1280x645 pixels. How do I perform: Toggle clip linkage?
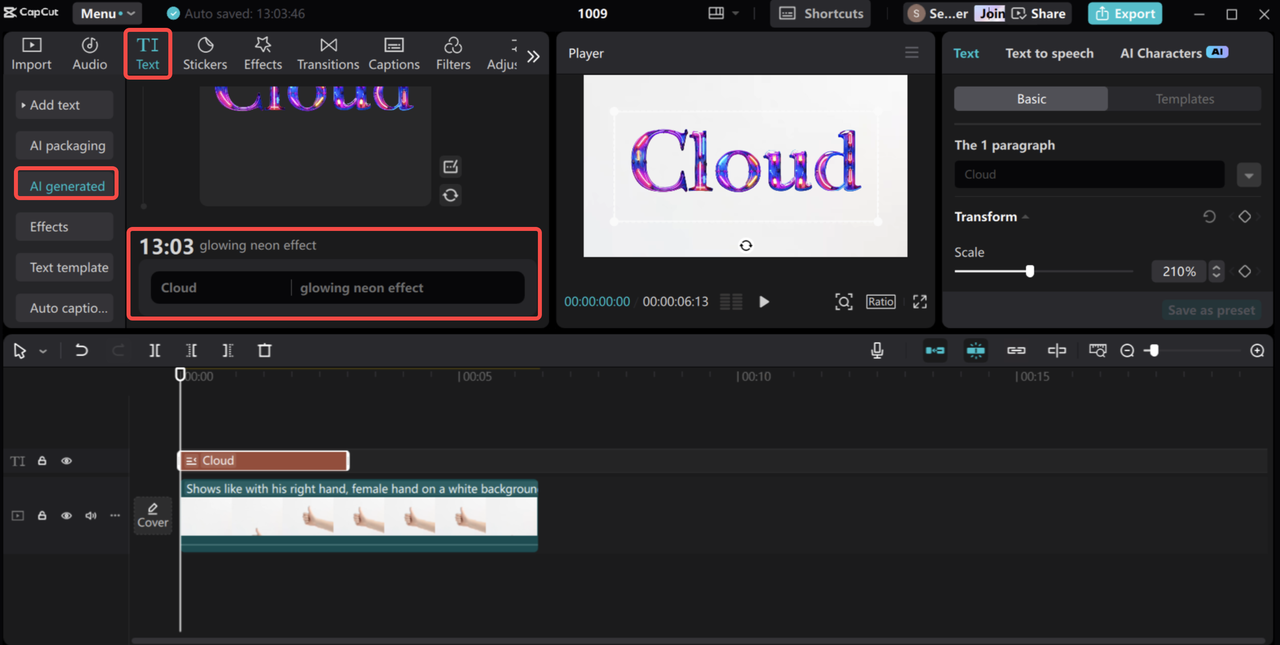pos(1016,351)
